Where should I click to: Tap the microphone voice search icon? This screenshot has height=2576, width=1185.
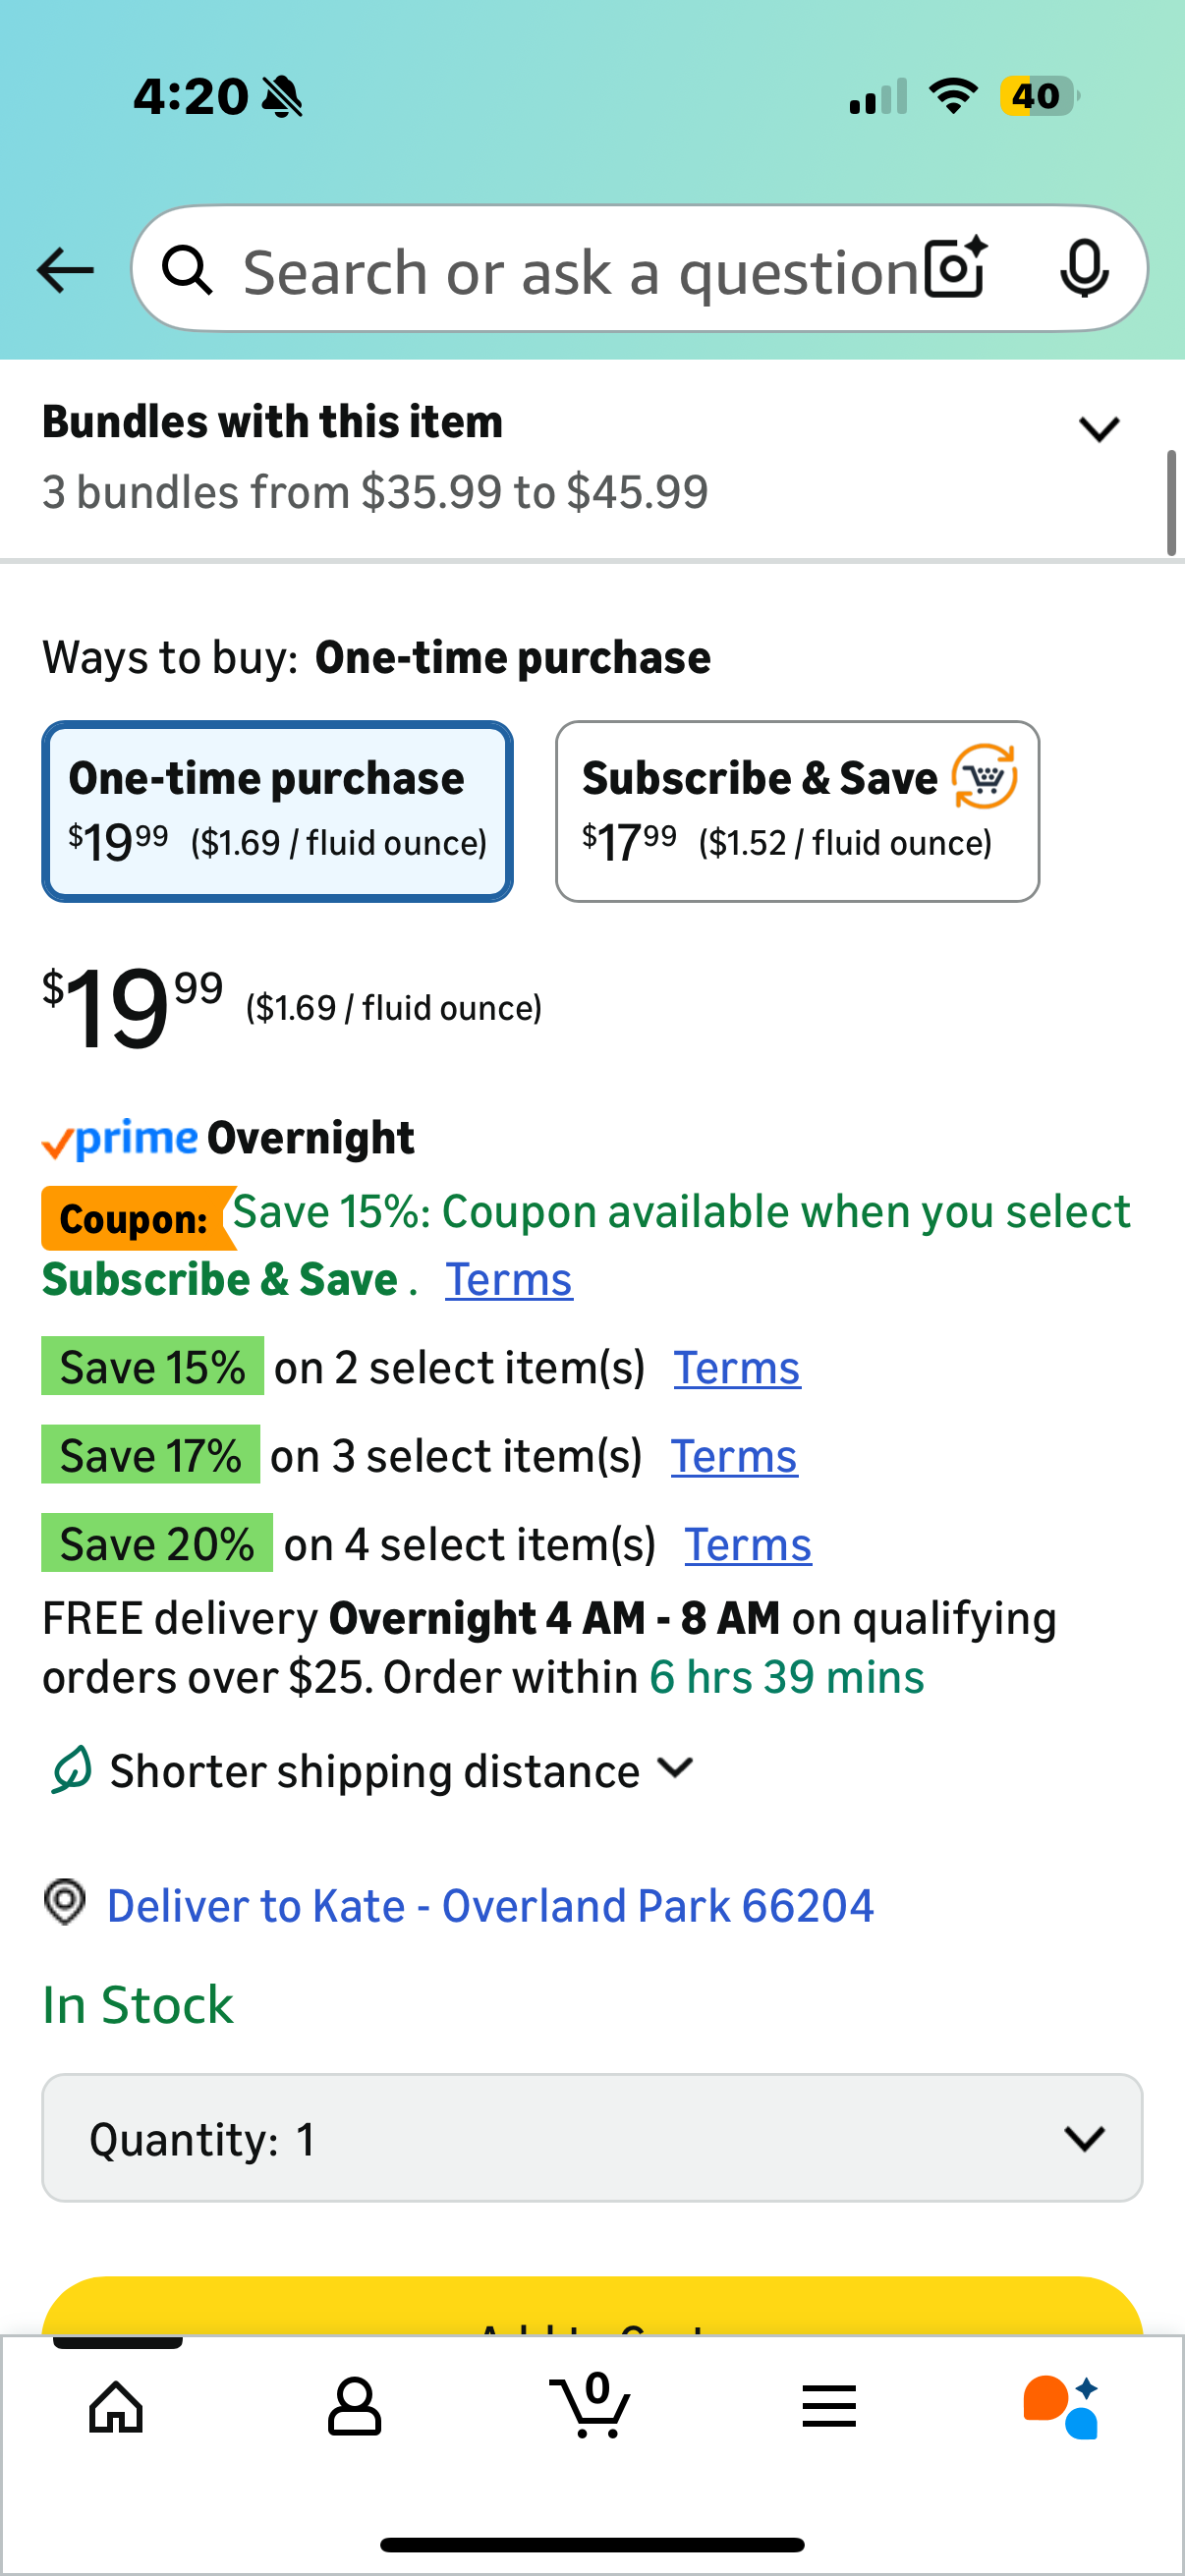(1083, 269)
